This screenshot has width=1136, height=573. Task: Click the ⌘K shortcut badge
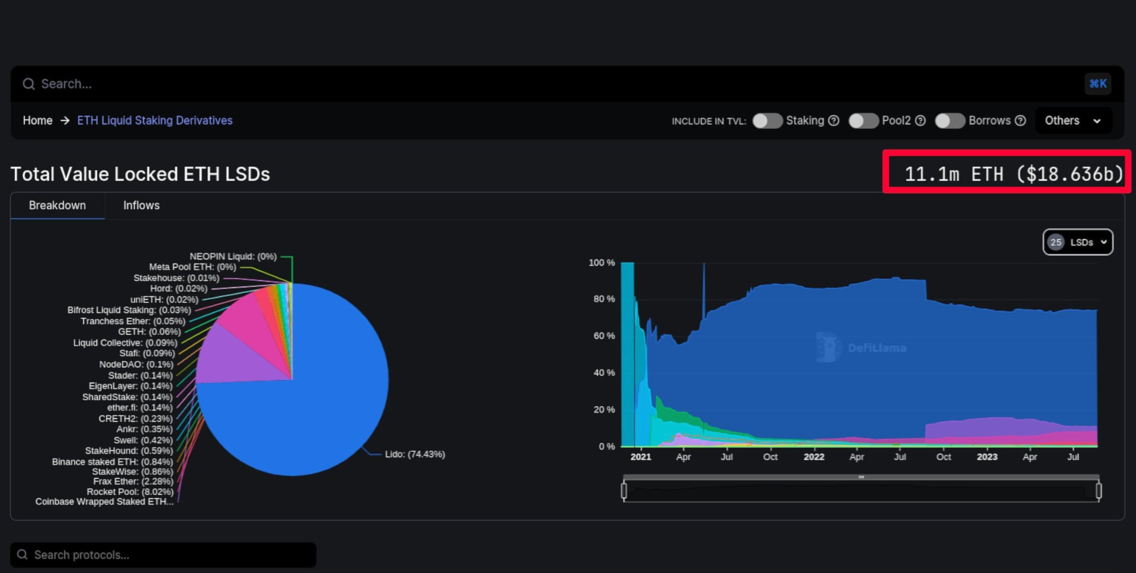pyautogui.click(x=1098, y=84)
